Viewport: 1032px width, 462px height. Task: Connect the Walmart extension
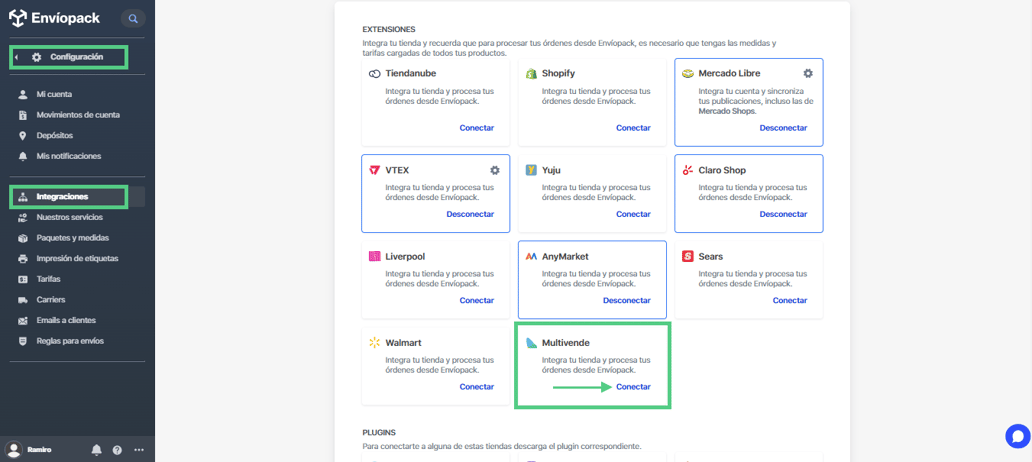click(477, 386)
